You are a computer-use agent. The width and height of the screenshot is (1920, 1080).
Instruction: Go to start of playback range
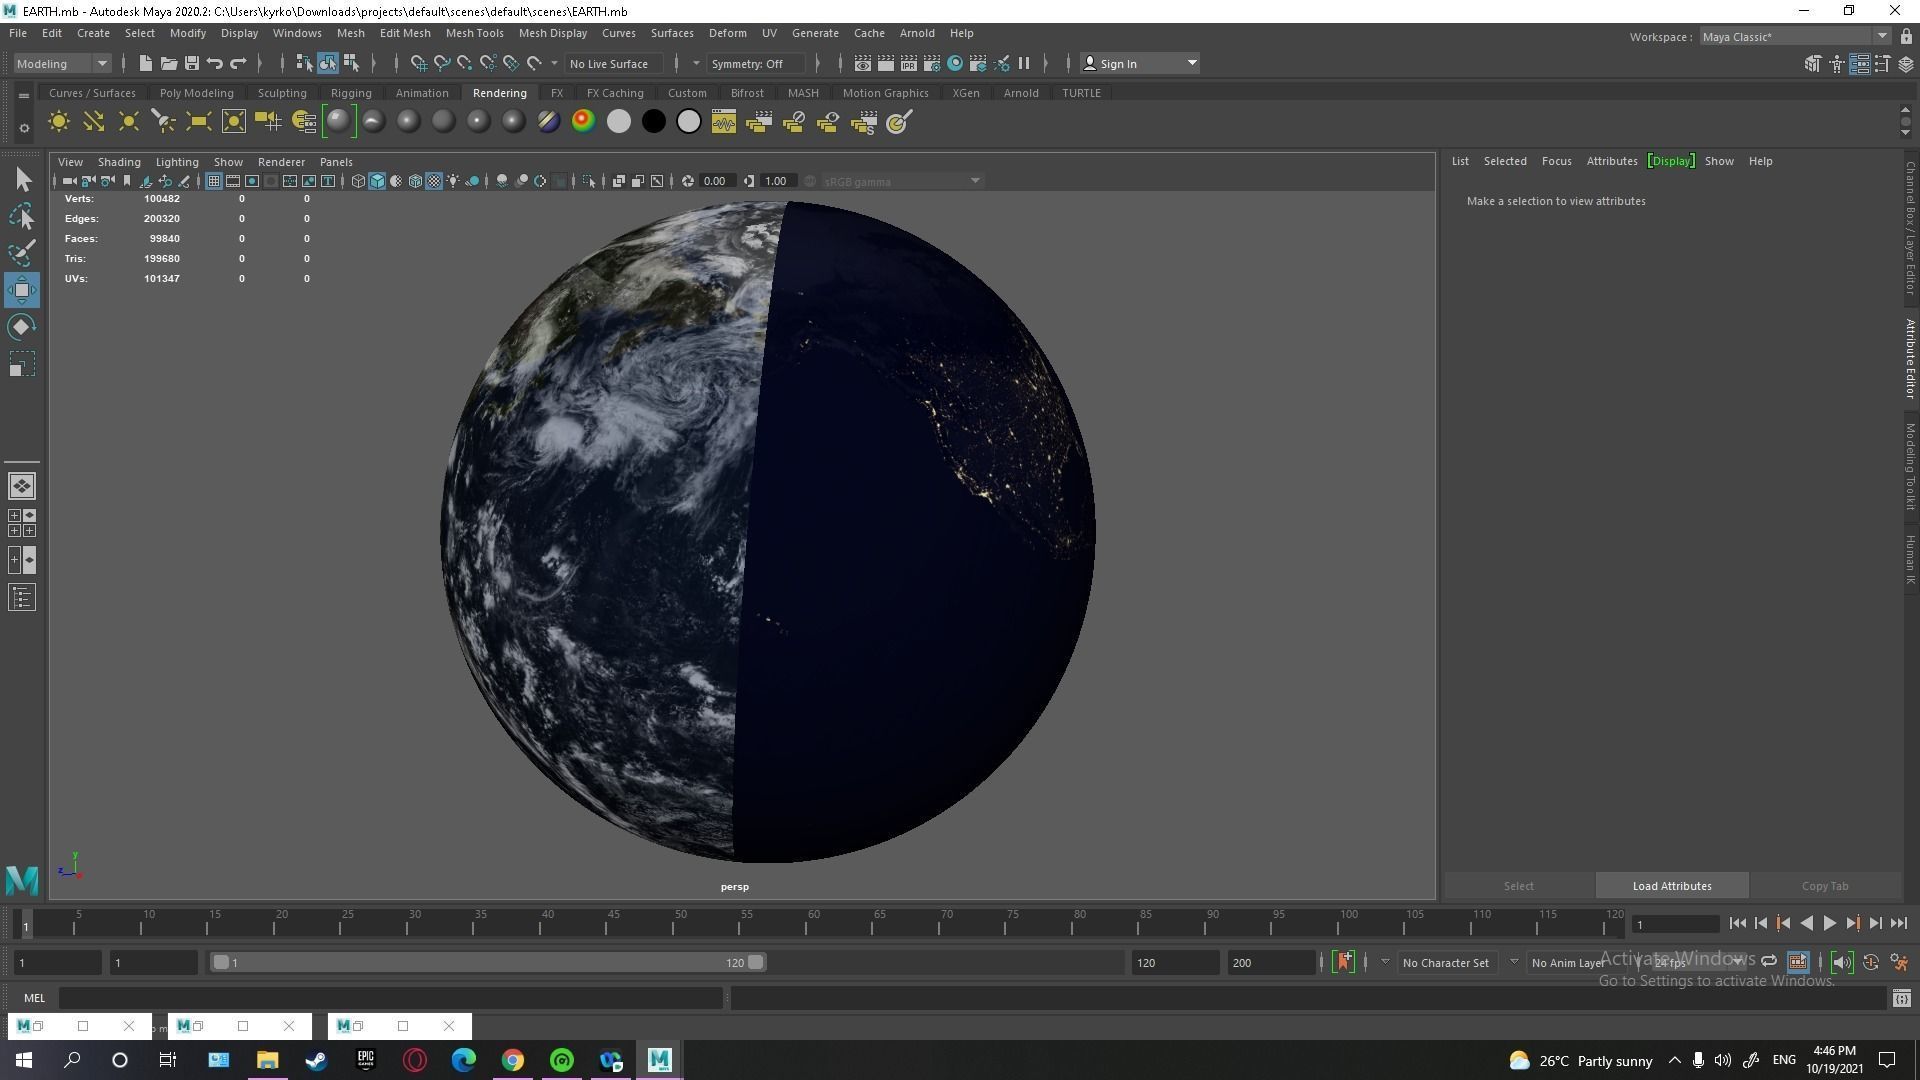coord(1737,924)
